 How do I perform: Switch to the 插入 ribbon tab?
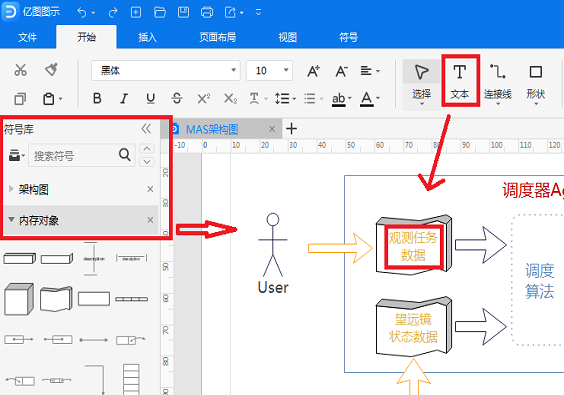(147, 37)
